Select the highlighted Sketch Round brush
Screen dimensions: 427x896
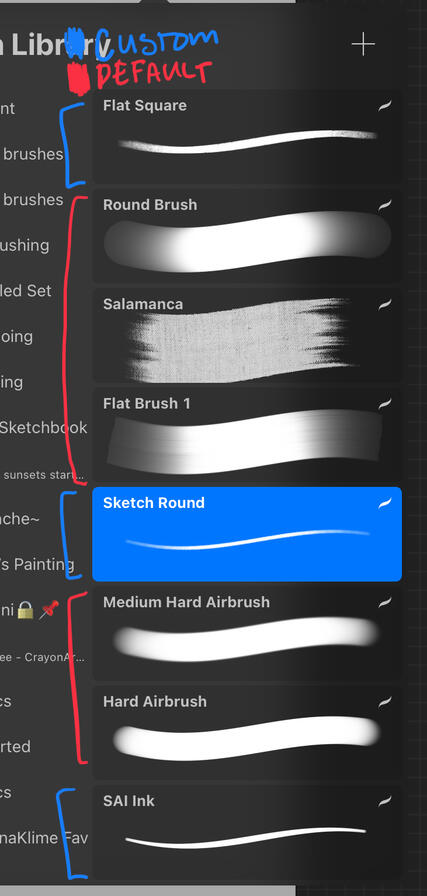(247, 534)
